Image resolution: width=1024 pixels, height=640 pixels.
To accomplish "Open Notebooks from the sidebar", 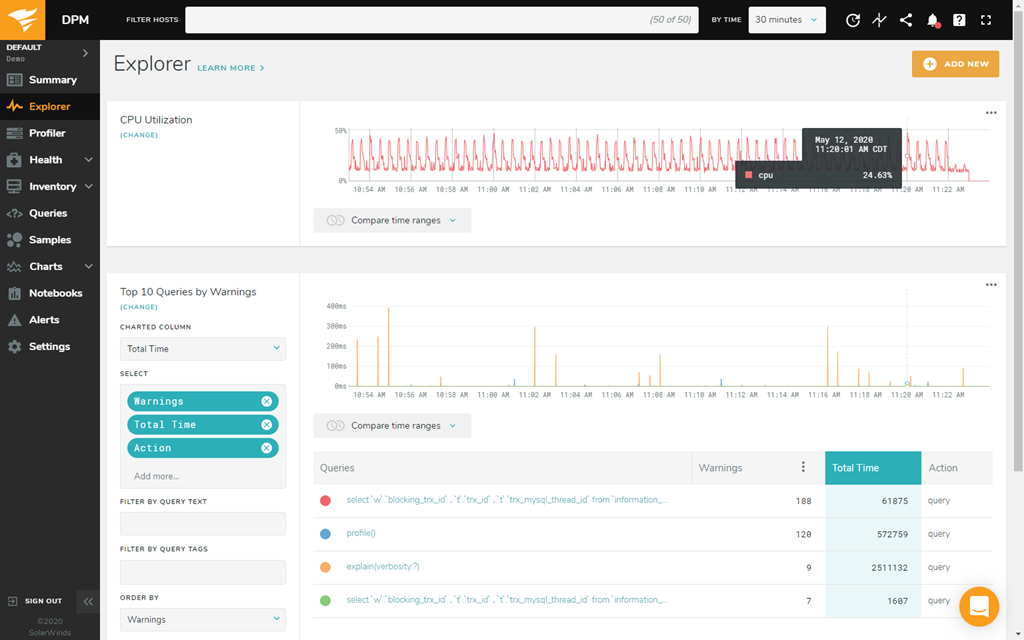I will [55, 293].
